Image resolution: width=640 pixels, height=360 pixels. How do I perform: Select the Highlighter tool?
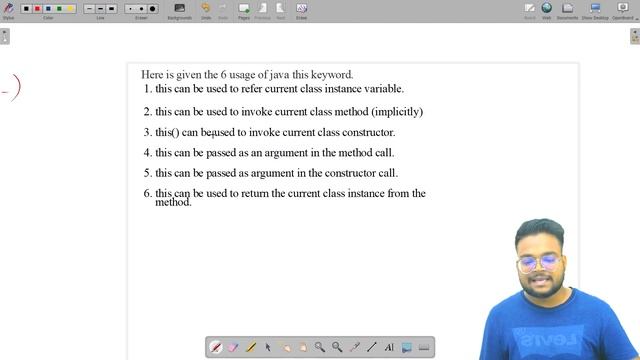pyautogui.click(x=251, y=347)
